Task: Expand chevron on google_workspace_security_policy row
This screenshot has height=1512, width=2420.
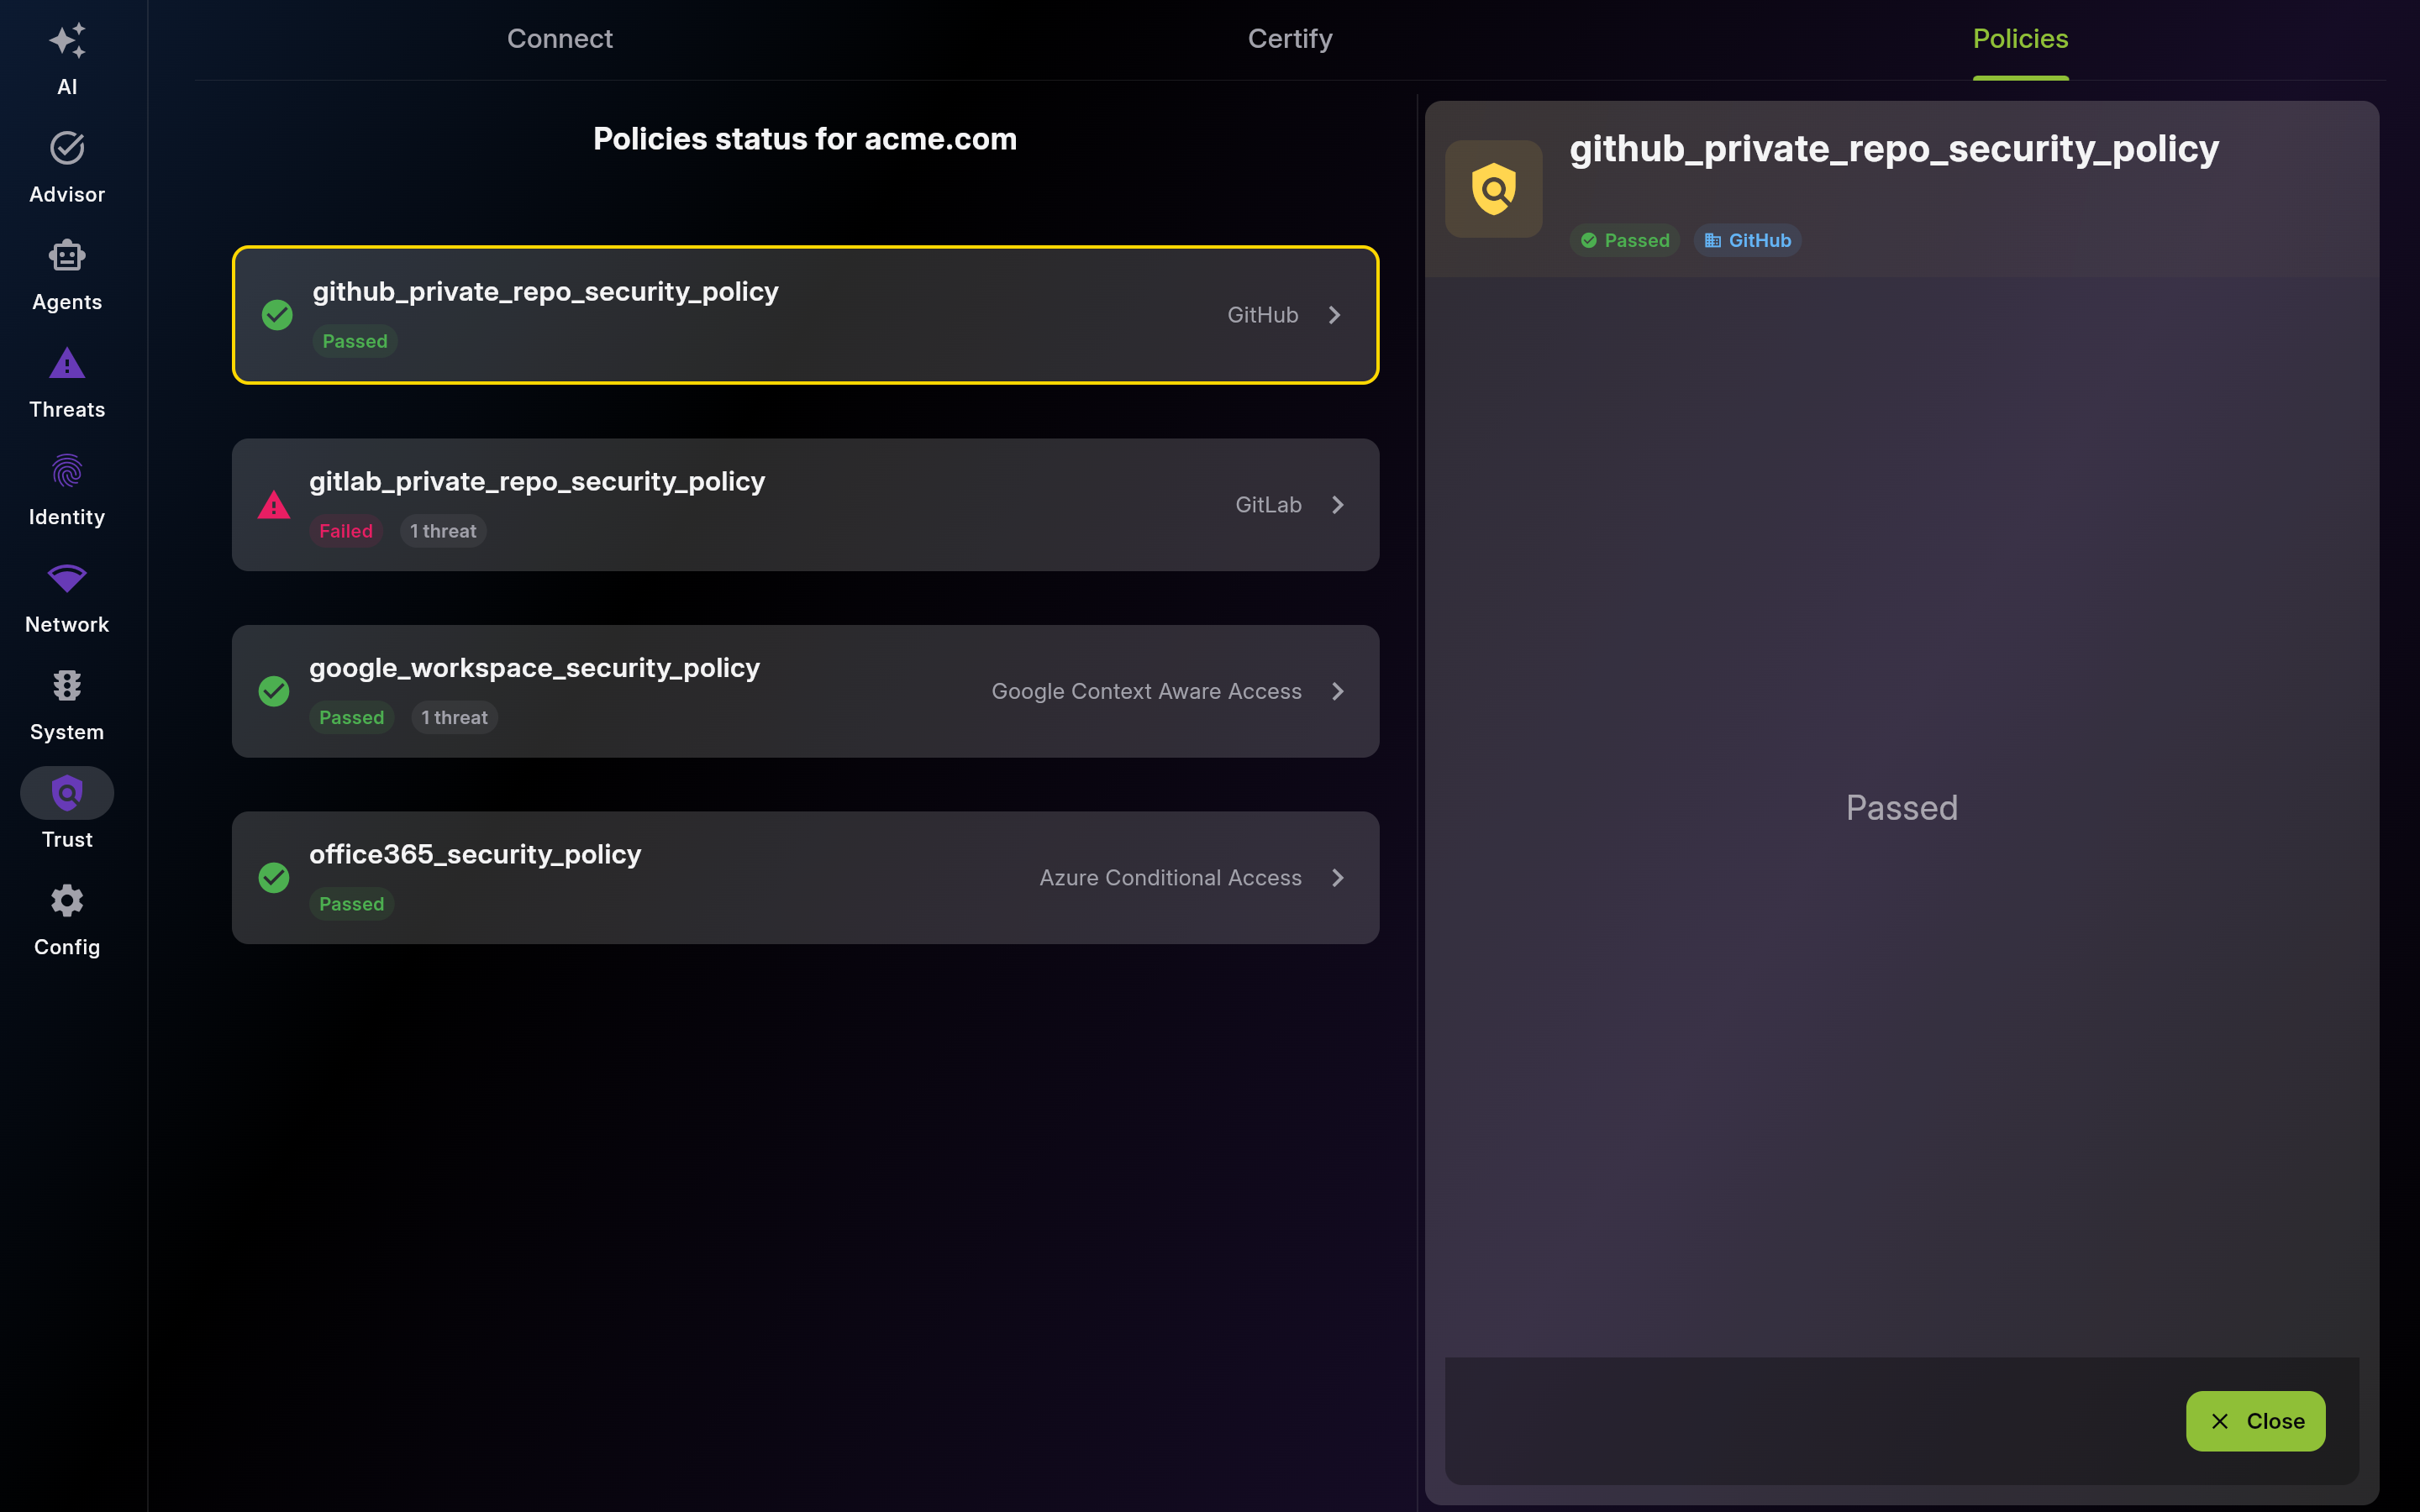Action: click(x=1338, y=691)
